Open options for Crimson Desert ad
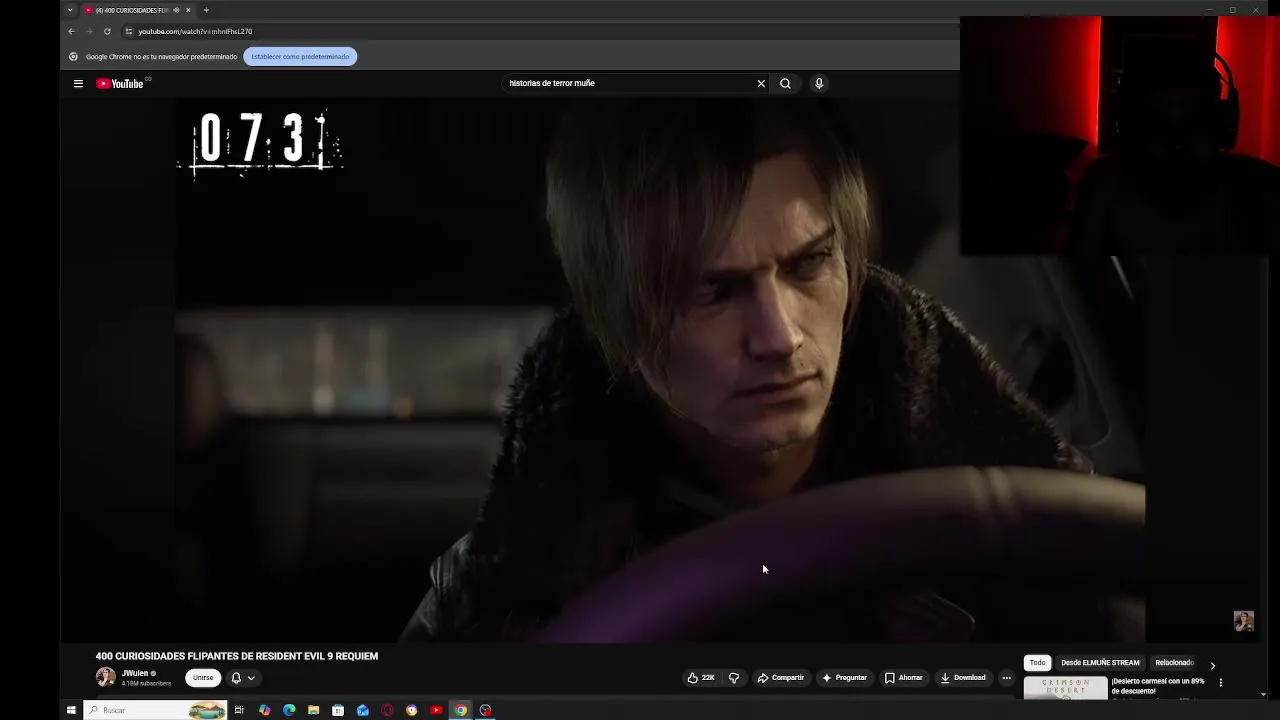Viewport: 1280px width, 720px height. (1220, 683)
